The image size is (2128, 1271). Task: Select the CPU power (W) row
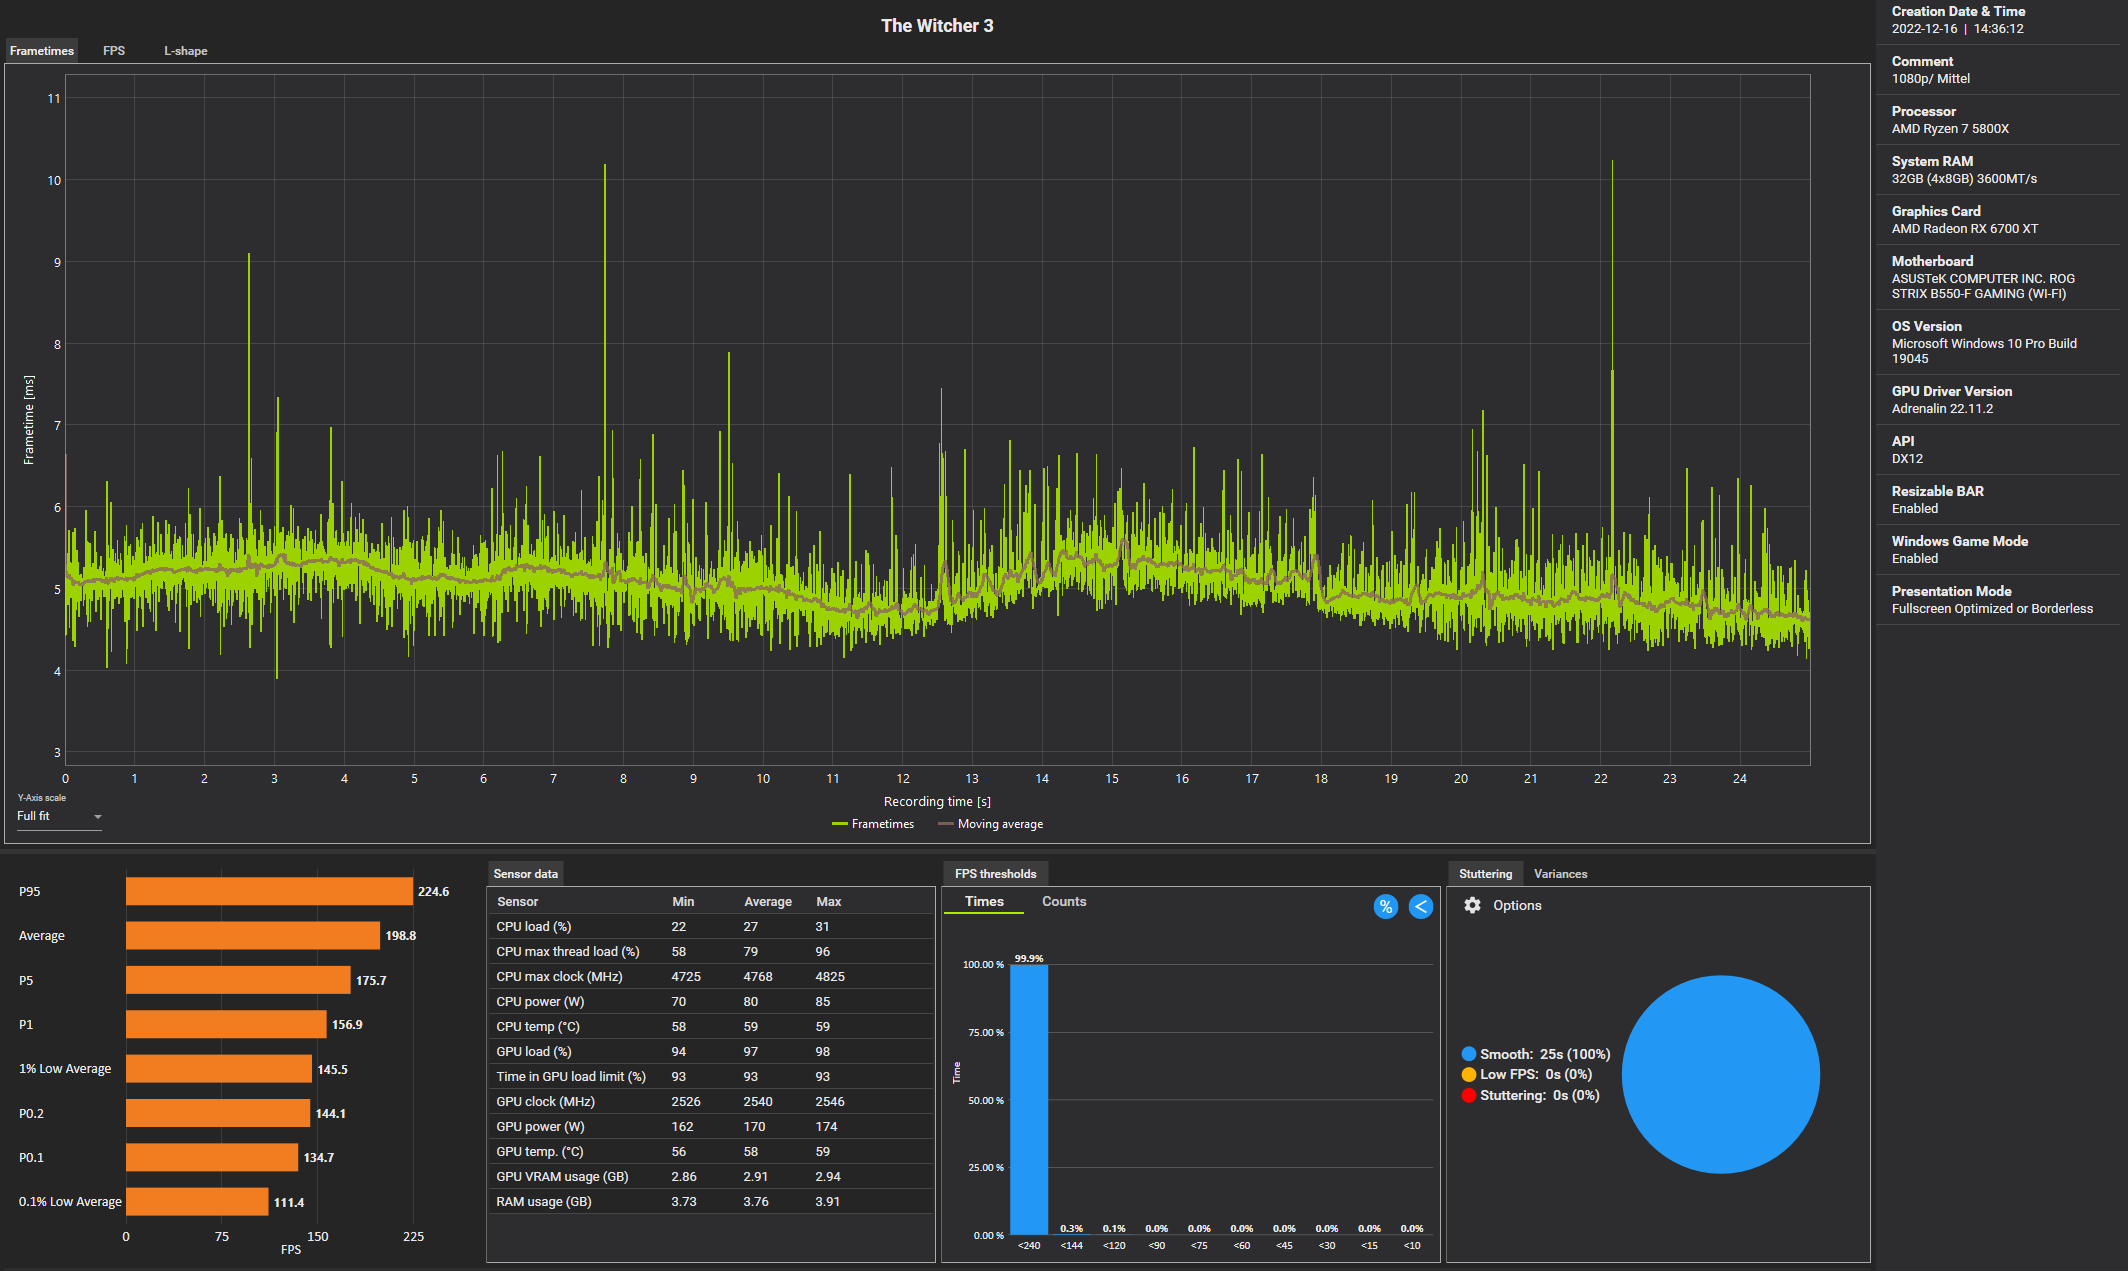(x=711, y=1002)
